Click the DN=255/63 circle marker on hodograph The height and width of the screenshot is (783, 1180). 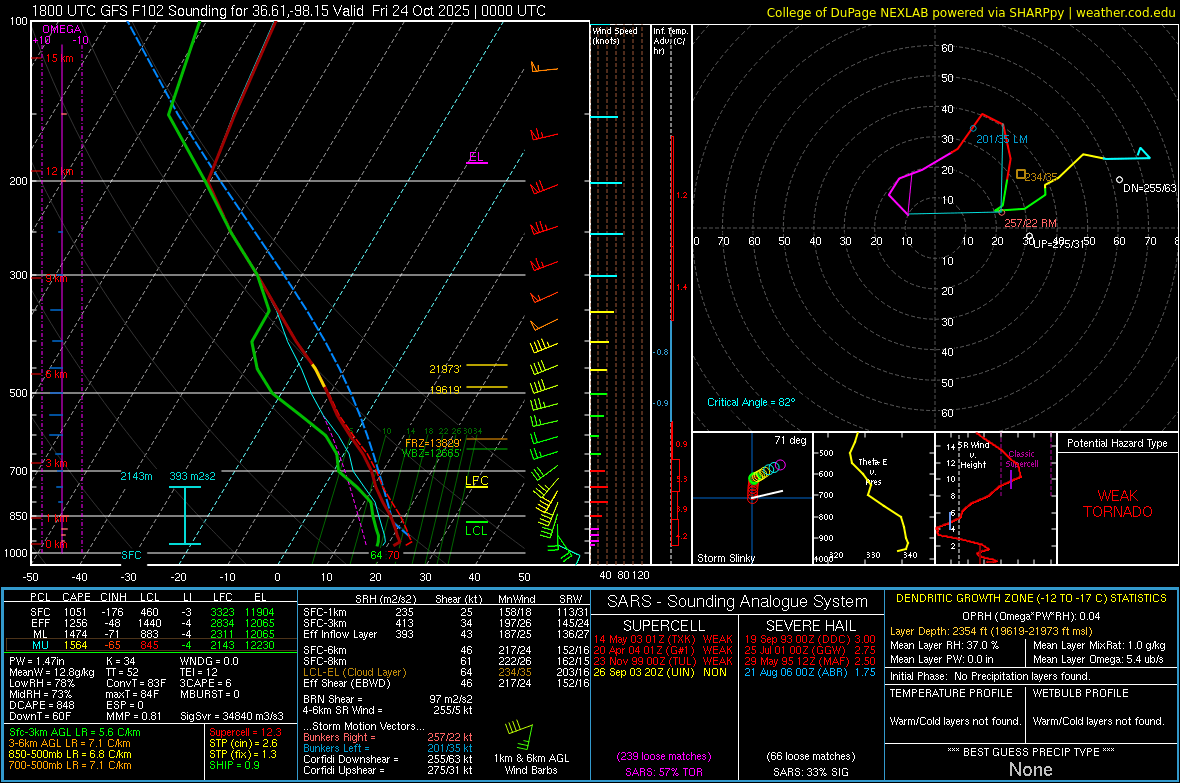(1119, 180)
